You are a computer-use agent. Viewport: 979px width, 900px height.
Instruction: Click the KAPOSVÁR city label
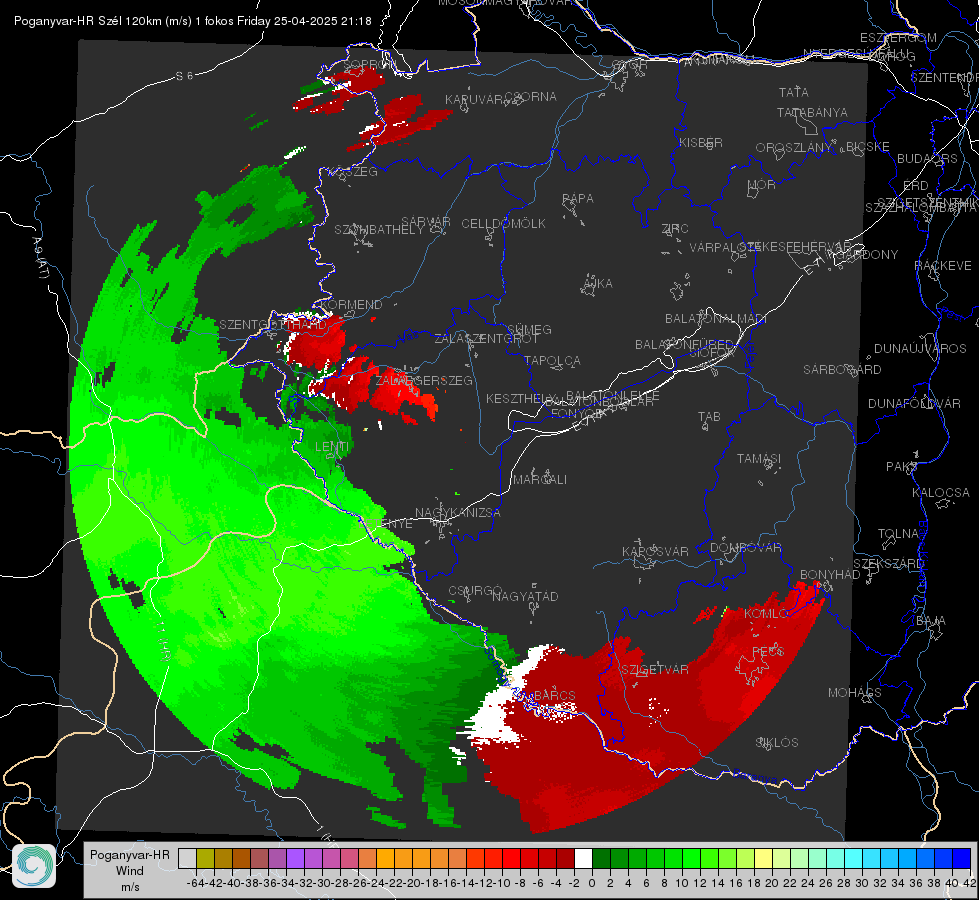coord(655,552)
